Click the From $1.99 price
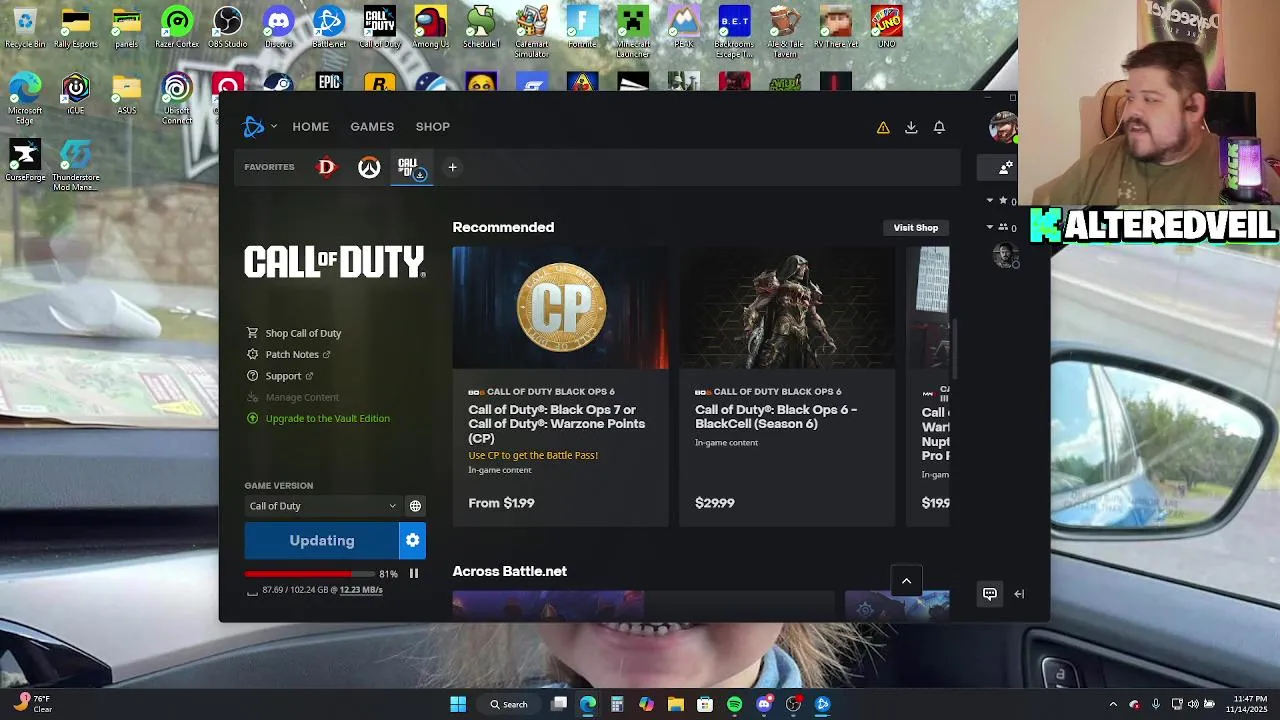Viewport: 1280px width, 720px height. (501, 503)
